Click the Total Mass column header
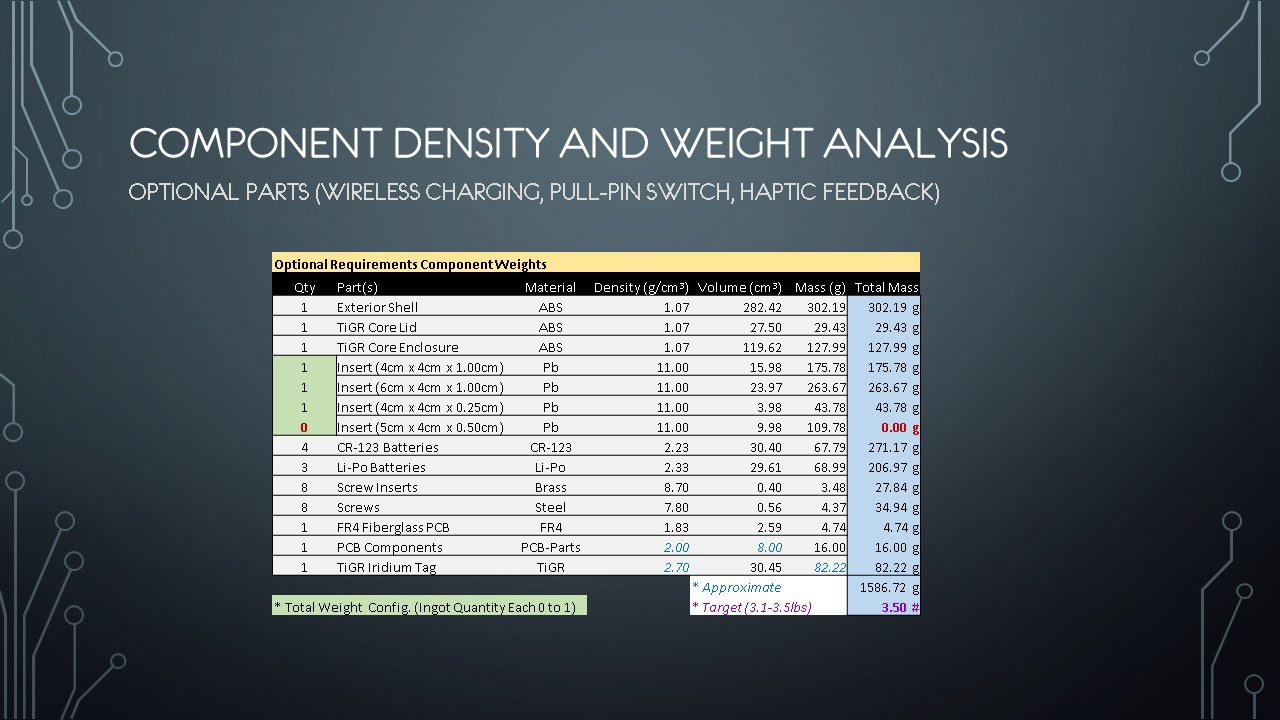The width and height of the screenshot is (1280, 720). coord(885,287)
